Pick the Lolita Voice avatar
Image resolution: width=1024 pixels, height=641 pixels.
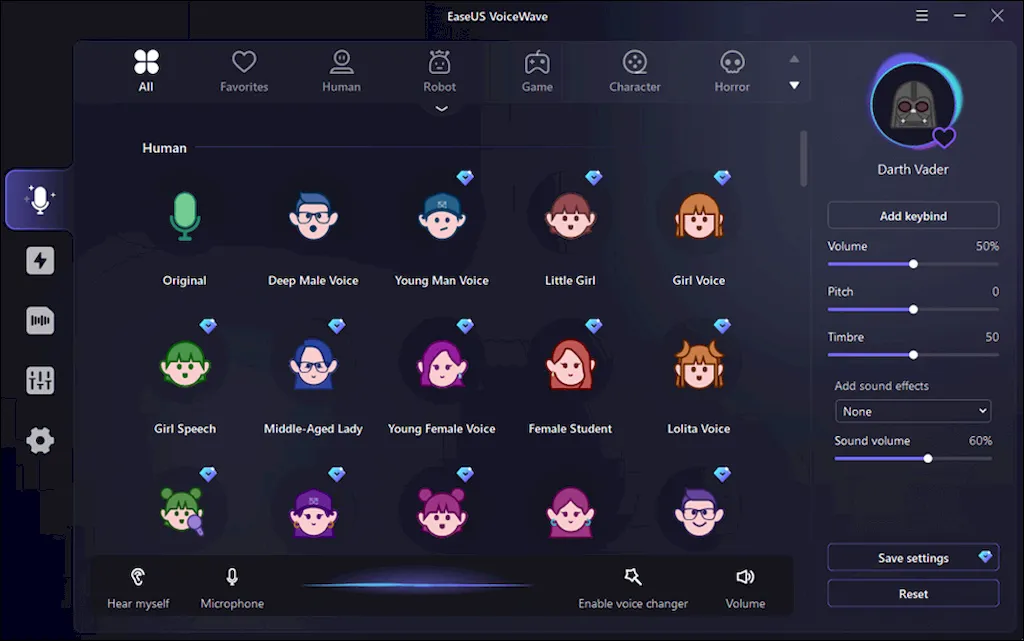click(699, 364)
